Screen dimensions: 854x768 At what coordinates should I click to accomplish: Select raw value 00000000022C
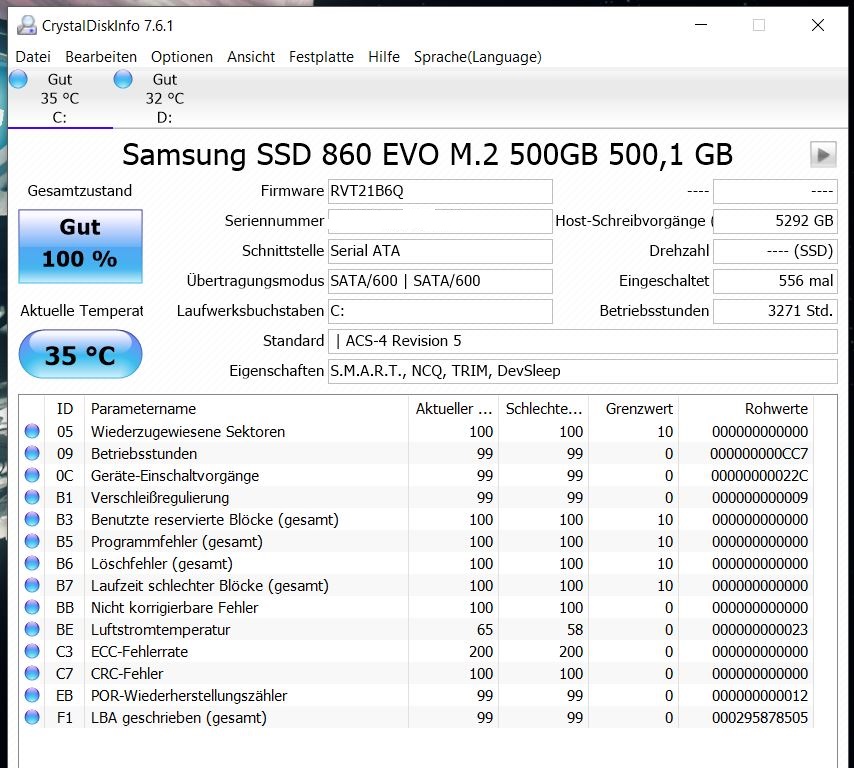pyautogui.click(x=759, y=476)
